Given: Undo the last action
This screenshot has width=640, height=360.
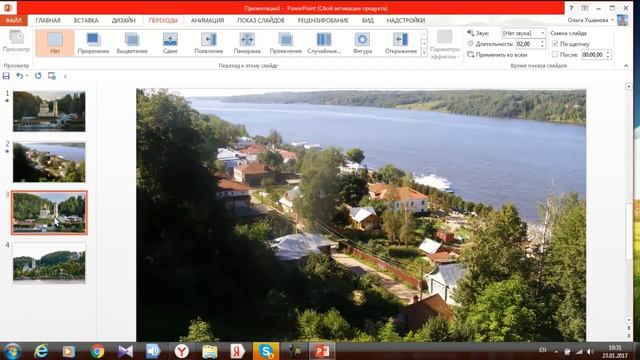Looking at the screenshot, I should coord(19,76).
